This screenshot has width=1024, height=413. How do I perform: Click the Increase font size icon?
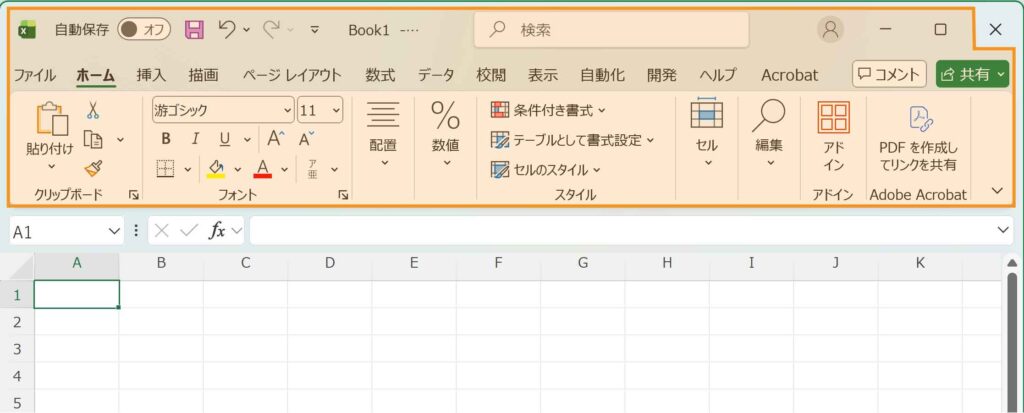tap(276, 139)
